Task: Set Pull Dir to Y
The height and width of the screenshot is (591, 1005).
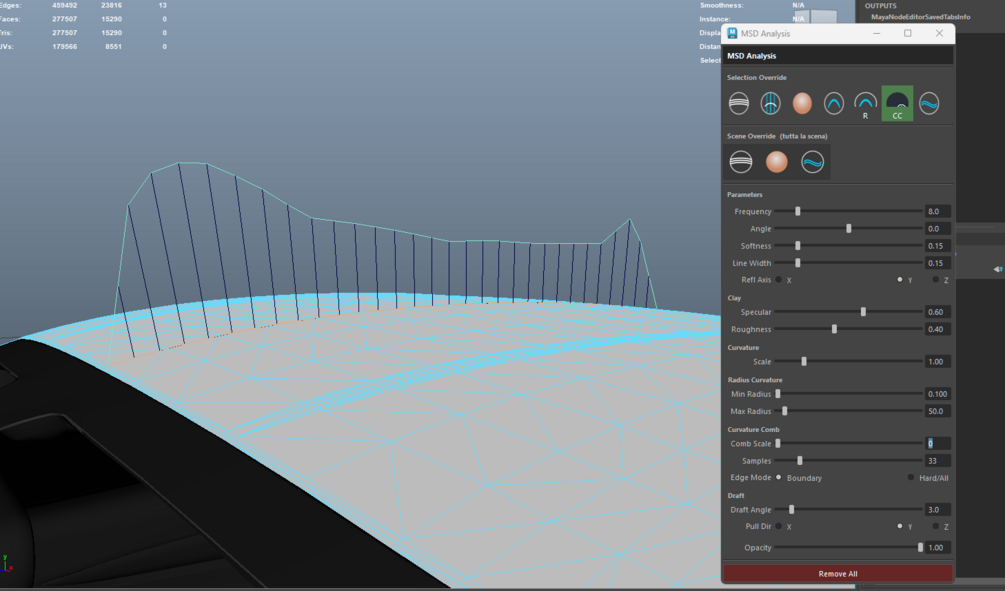Action: 900,526
